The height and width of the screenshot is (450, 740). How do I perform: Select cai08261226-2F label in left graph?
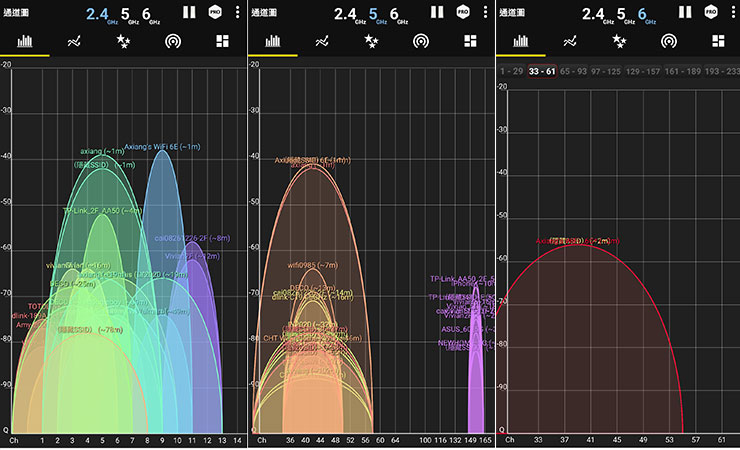coord(192,238)
